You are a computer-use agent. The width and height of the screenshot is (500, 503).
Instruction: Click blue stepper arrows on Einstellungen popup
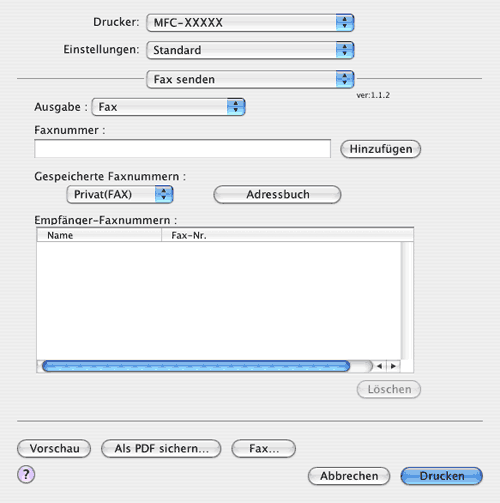click(345, 50)
